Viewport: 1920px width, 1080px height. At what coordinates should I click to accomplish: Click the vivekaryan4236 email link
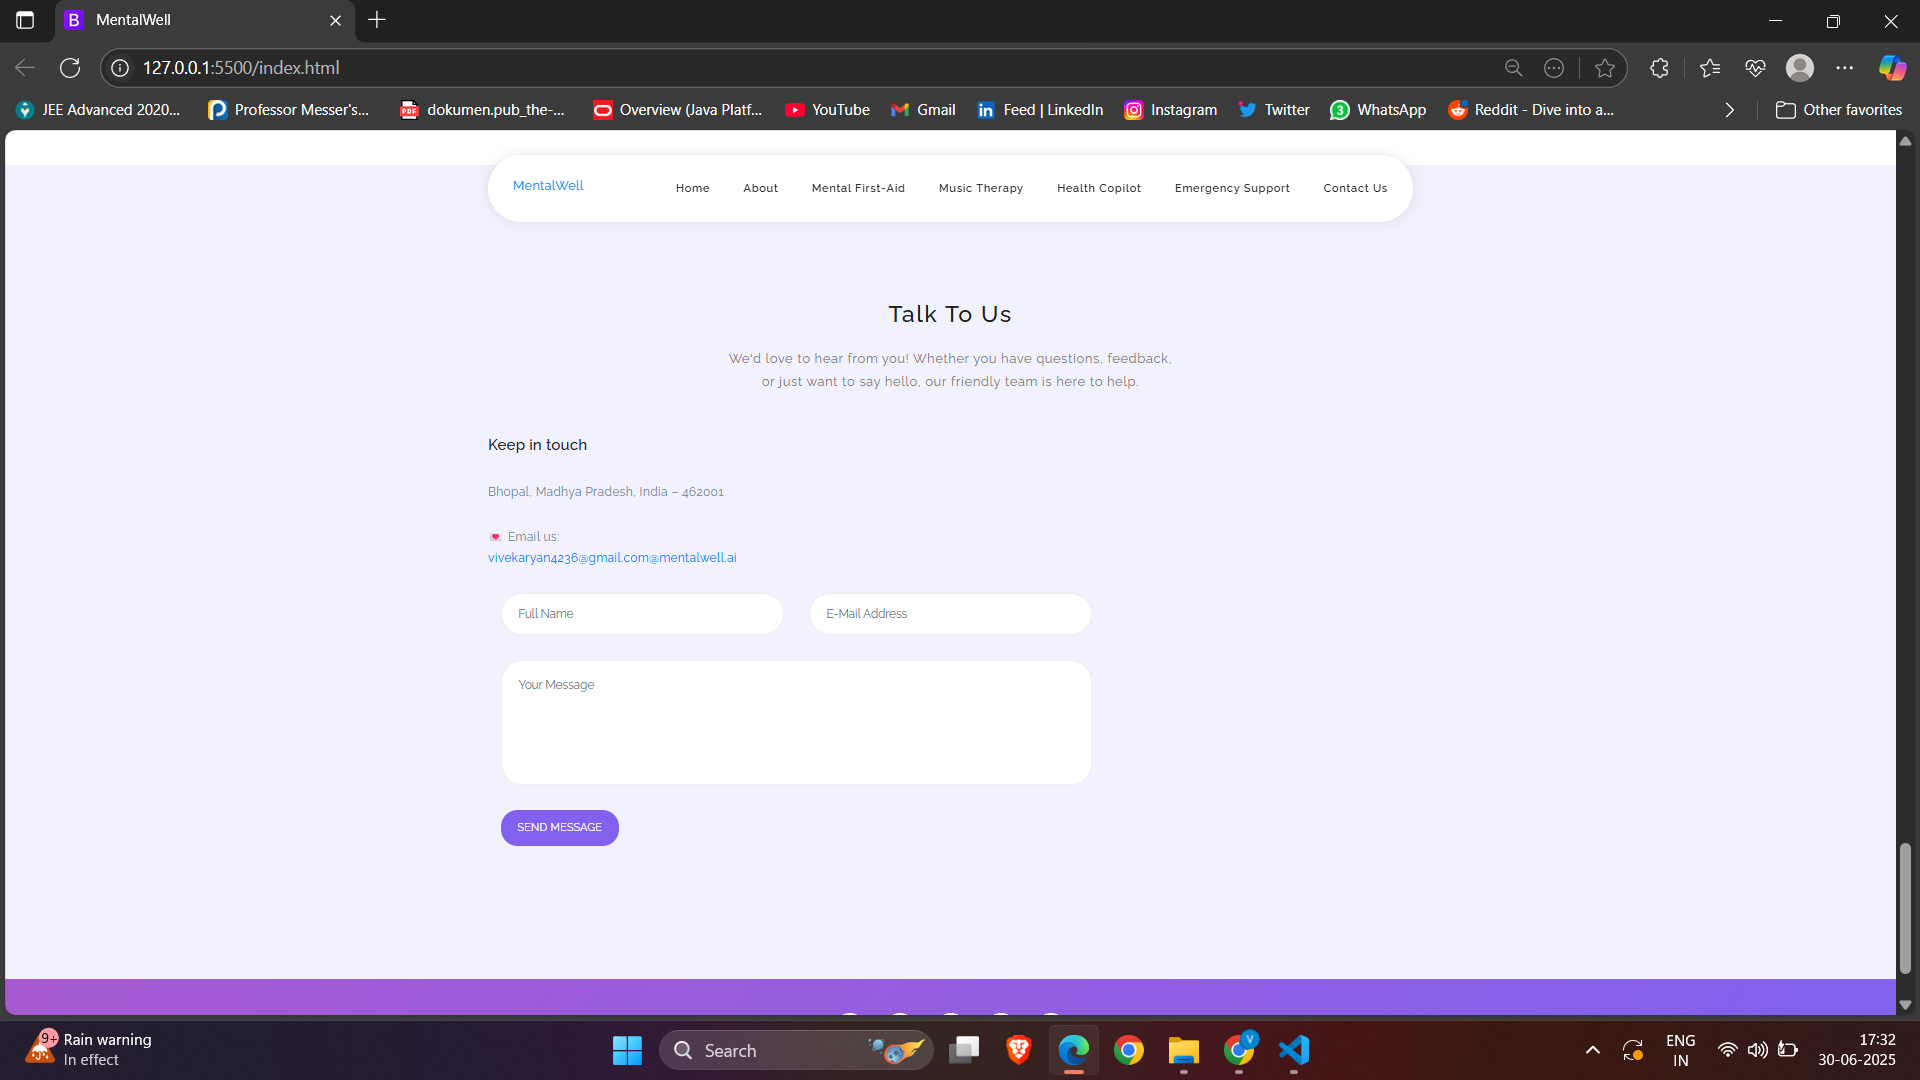611,558
